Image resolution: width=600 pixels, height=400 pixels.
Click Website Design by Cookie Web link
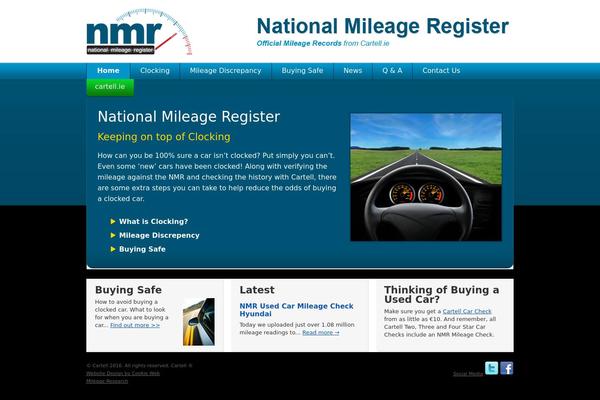pyautogui.click(x=123, y=373)
